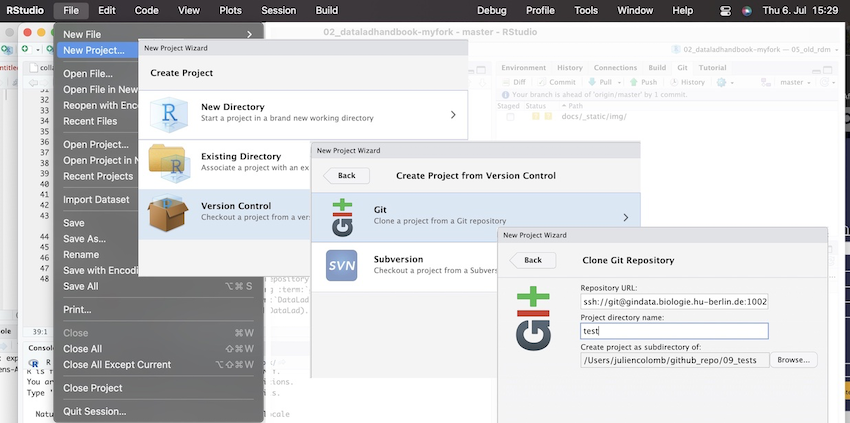Screen dimensions: 850x423
Task: Switch to the Environment tab
Action: pos(523,67)
